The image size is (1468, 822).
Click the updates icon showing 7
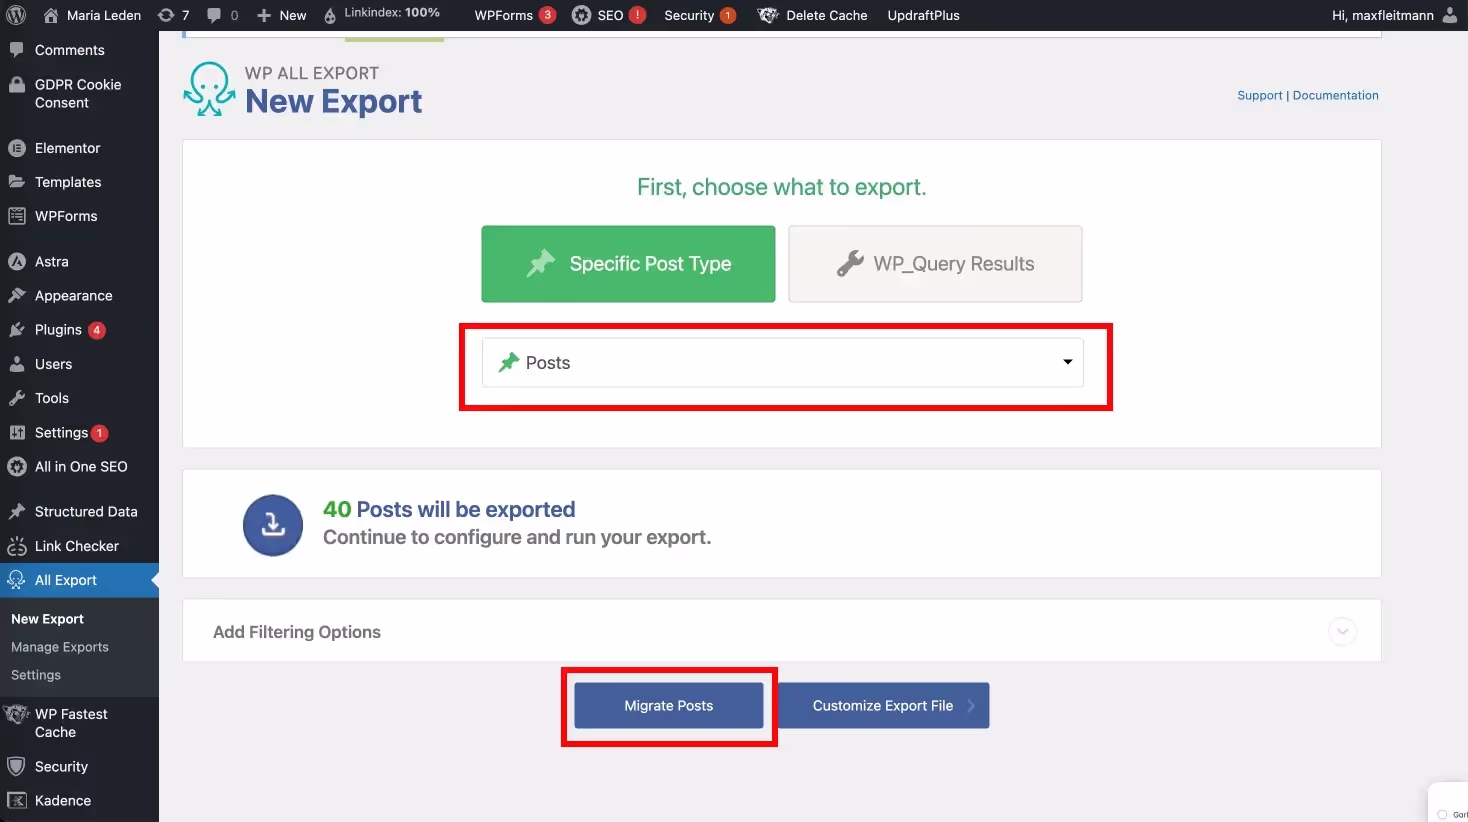tap(166, 15)
